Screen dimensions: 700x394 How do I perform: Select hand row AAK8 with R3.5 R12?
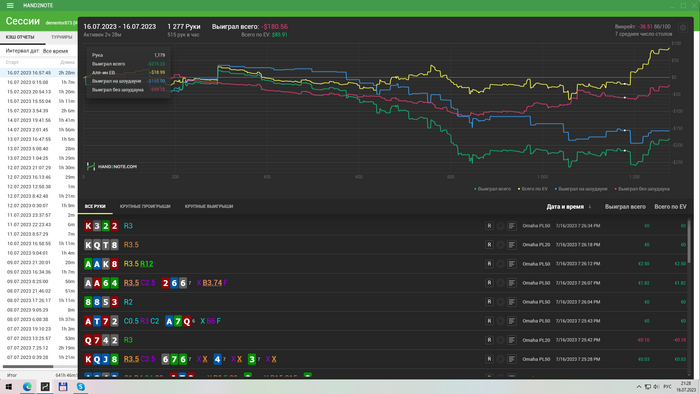[384, 264]
